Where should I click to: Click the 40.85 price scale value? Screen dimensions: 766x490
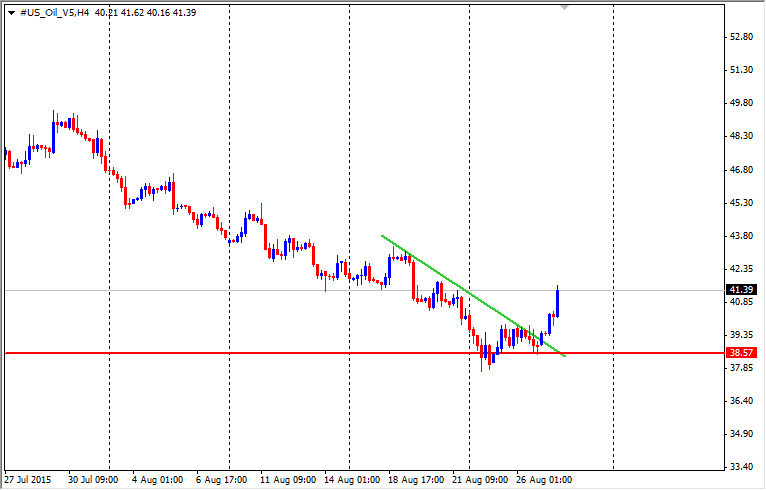(741, 301)
